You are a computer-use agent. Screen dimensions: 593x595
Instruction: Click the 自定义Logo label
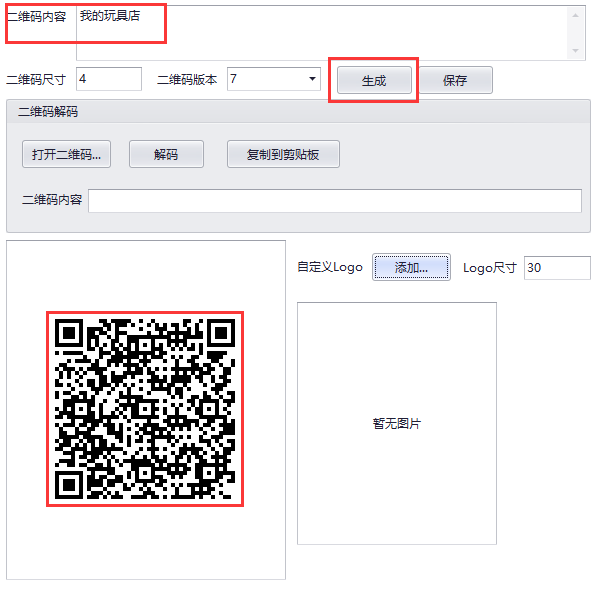pos(330,267)
